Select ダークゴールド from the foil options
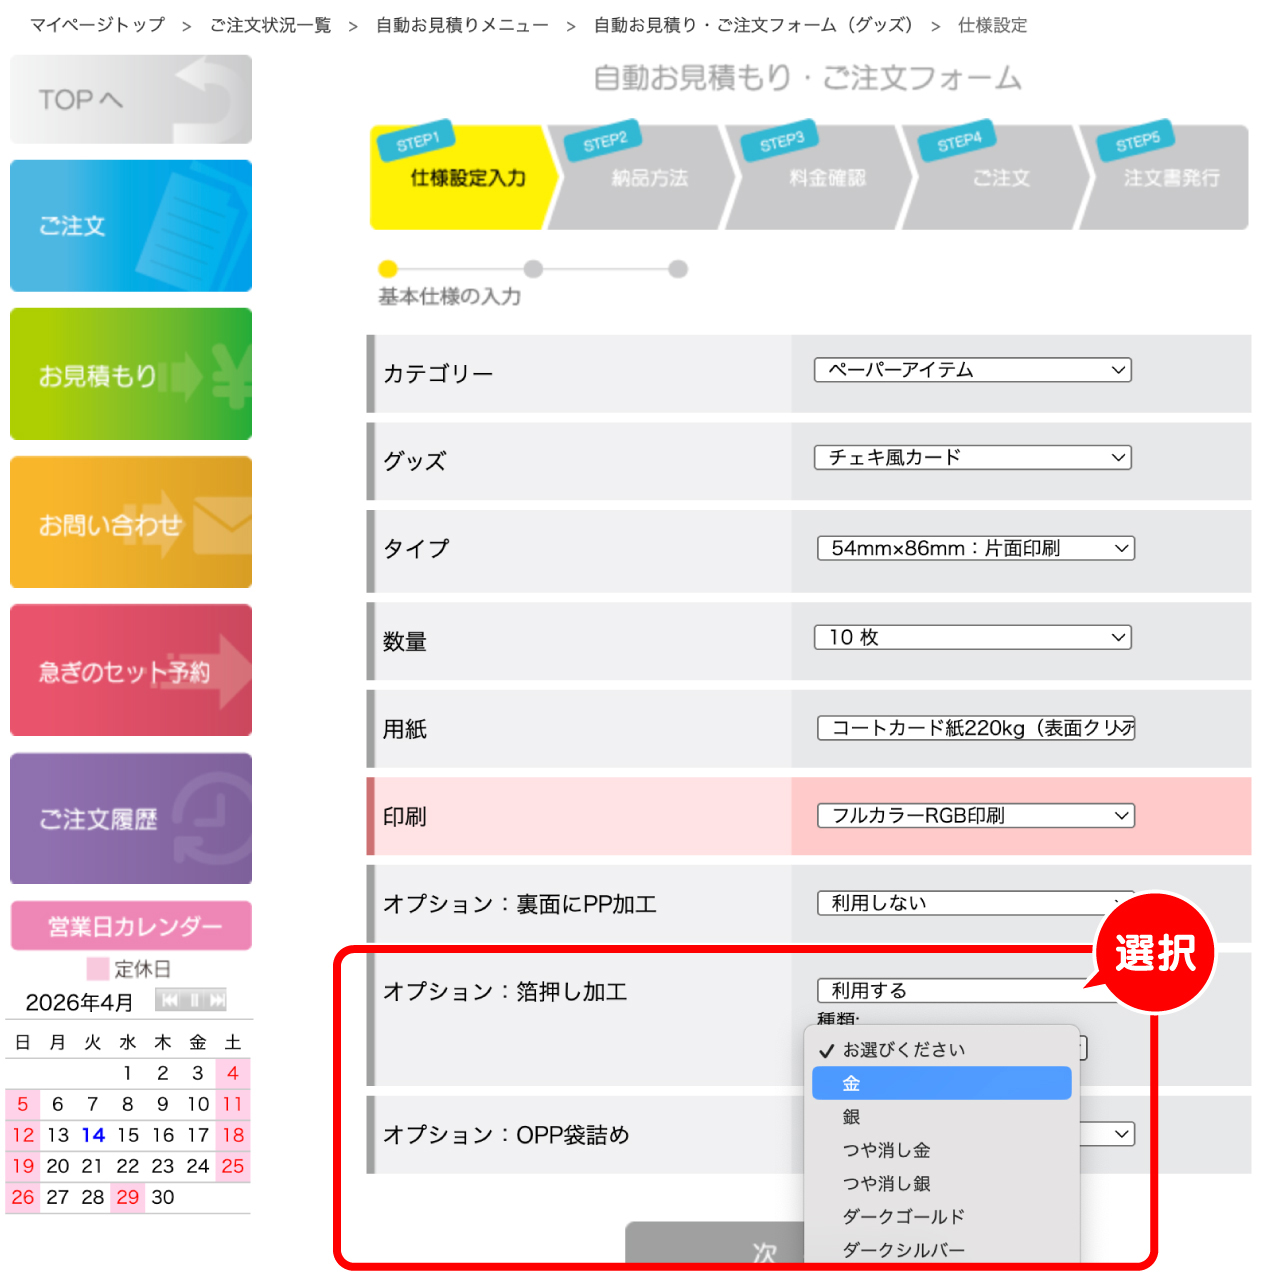The height and width of the screenshot is (1272, 1266). point(903,1217)
